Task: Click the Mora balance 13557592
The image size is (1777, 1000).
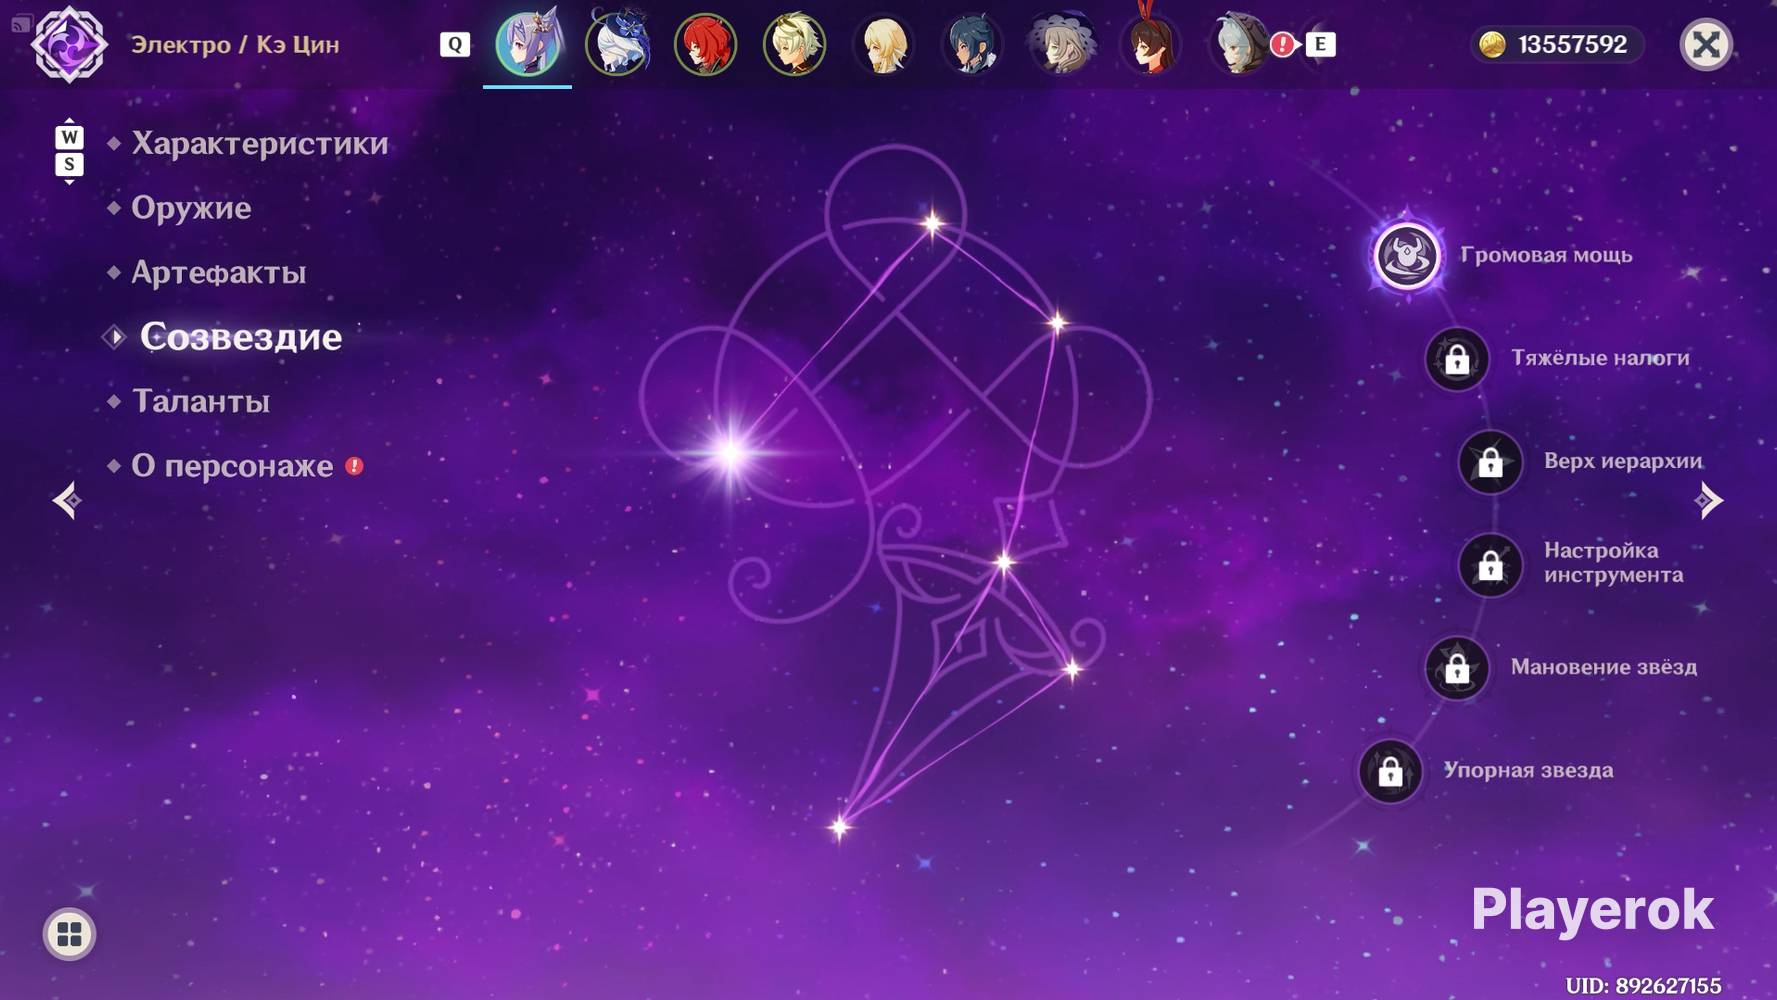Action: point(1572,44)
